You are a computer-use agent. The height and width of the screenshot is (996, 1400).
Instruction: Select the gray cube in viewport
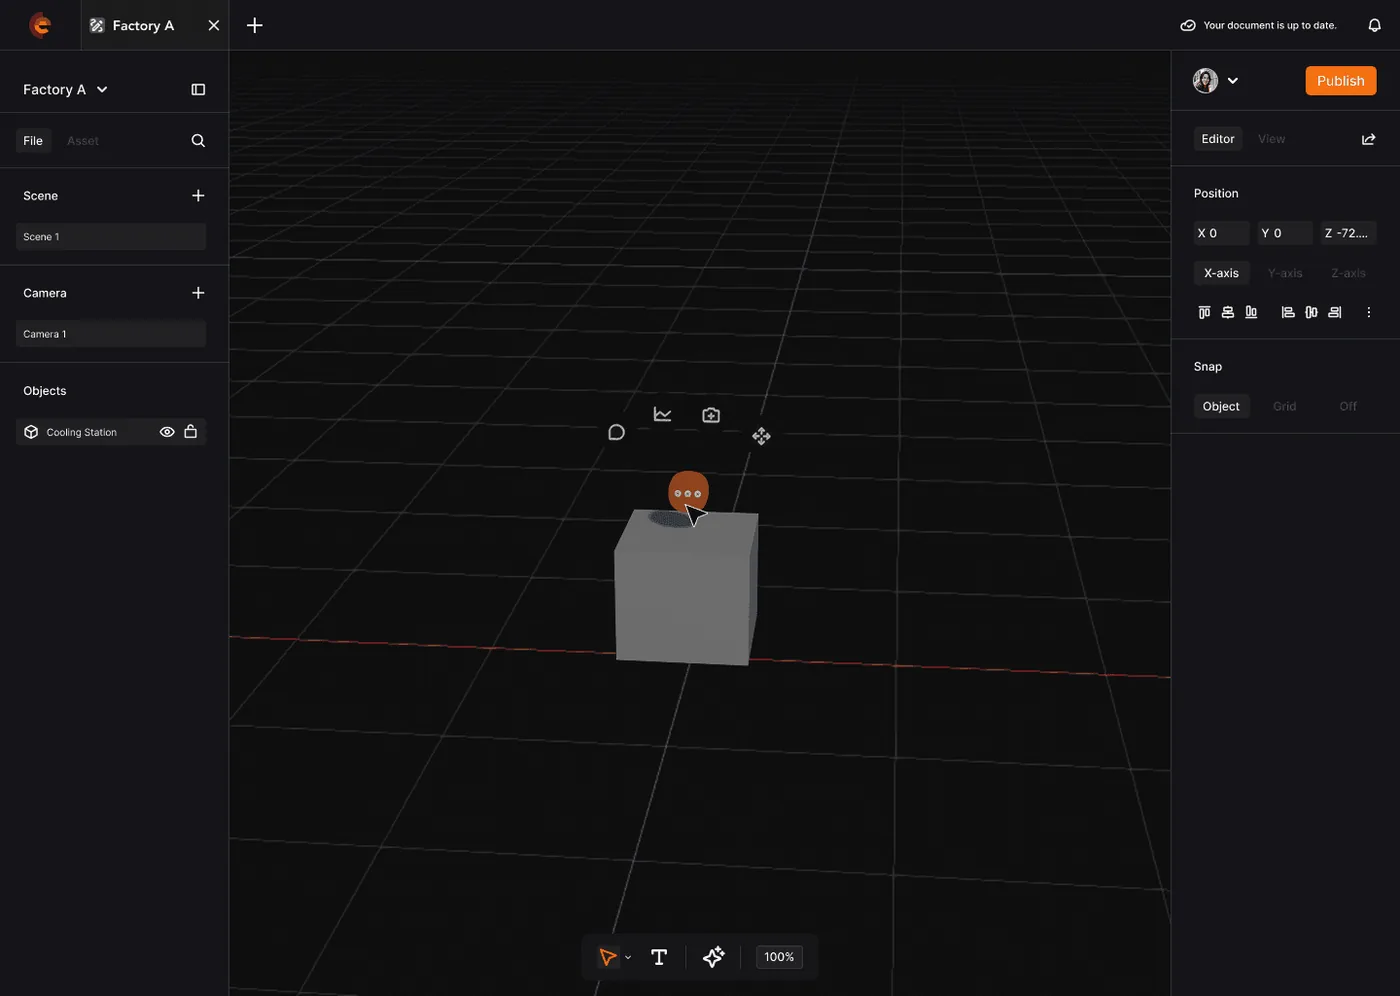[x=685, y=590]
